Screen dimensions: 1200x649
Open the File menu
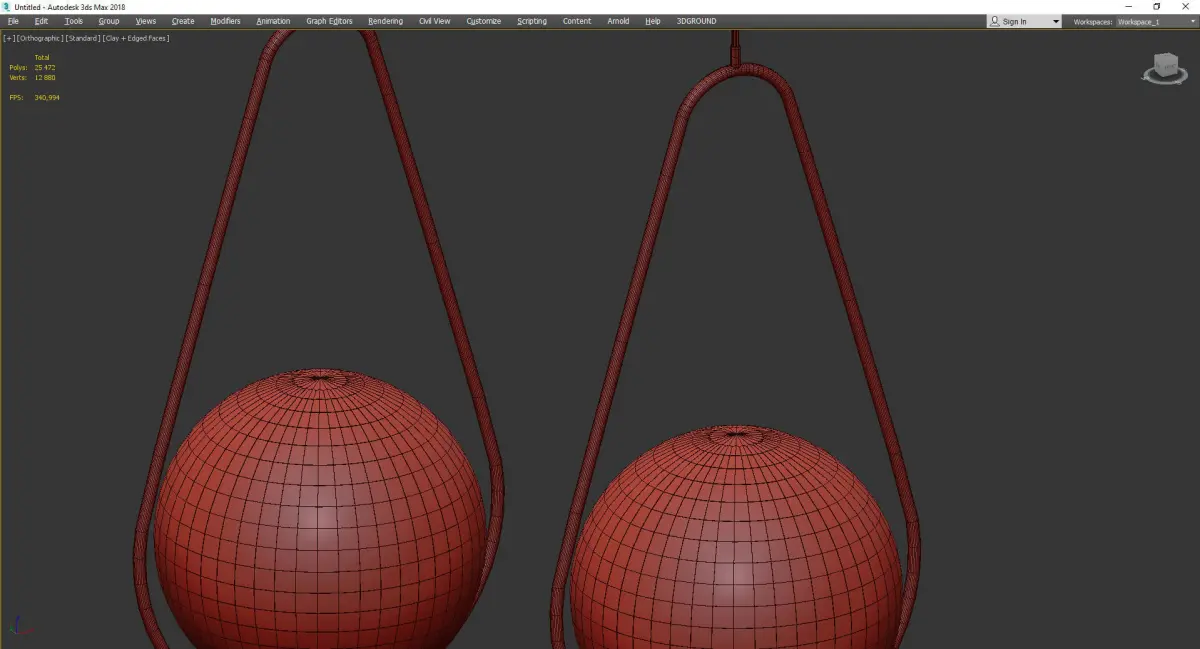tap(13, 21)
